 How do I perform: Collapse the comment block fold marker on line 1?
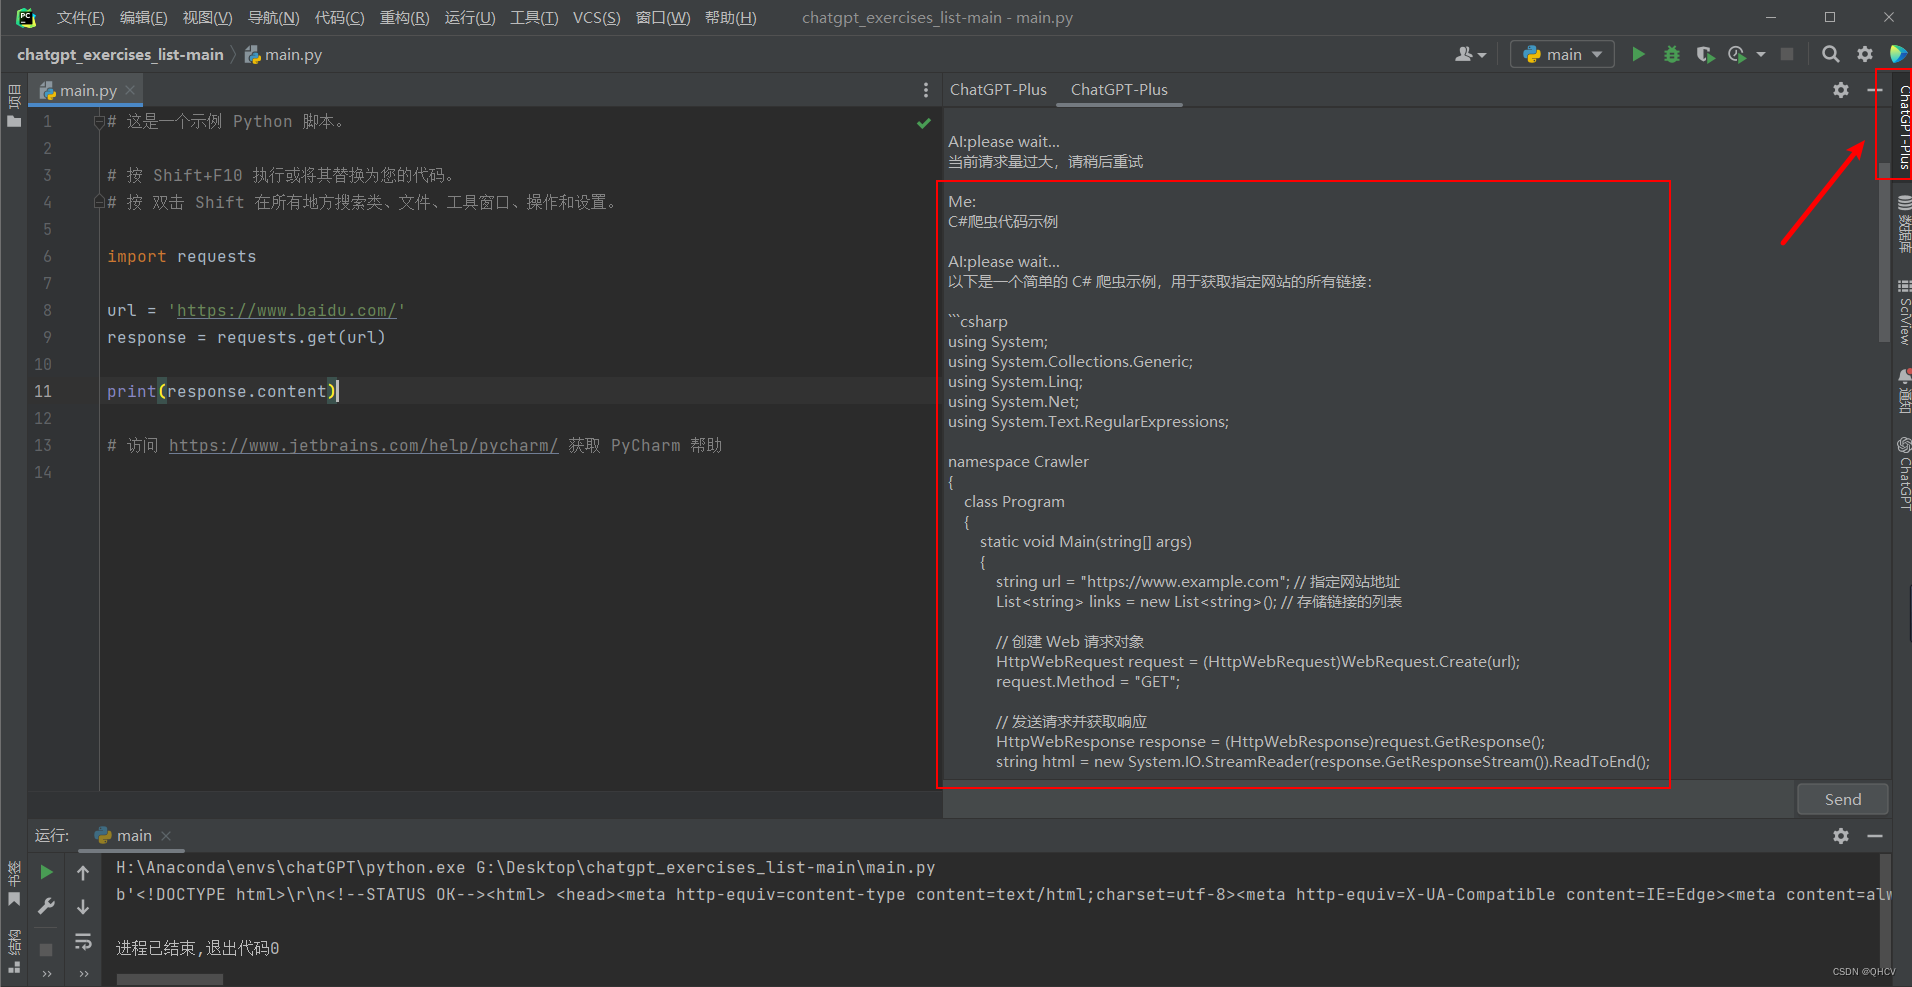click(98, 122)
